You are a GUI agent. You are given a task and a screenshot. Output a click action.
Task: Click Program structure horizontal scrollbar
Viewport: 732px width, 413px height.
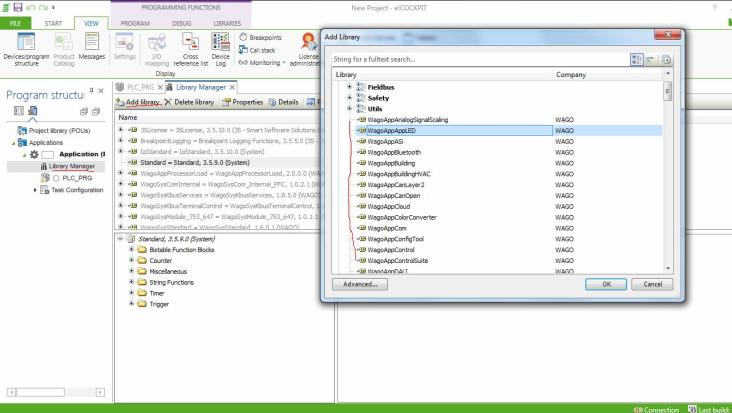coord(56,392)
